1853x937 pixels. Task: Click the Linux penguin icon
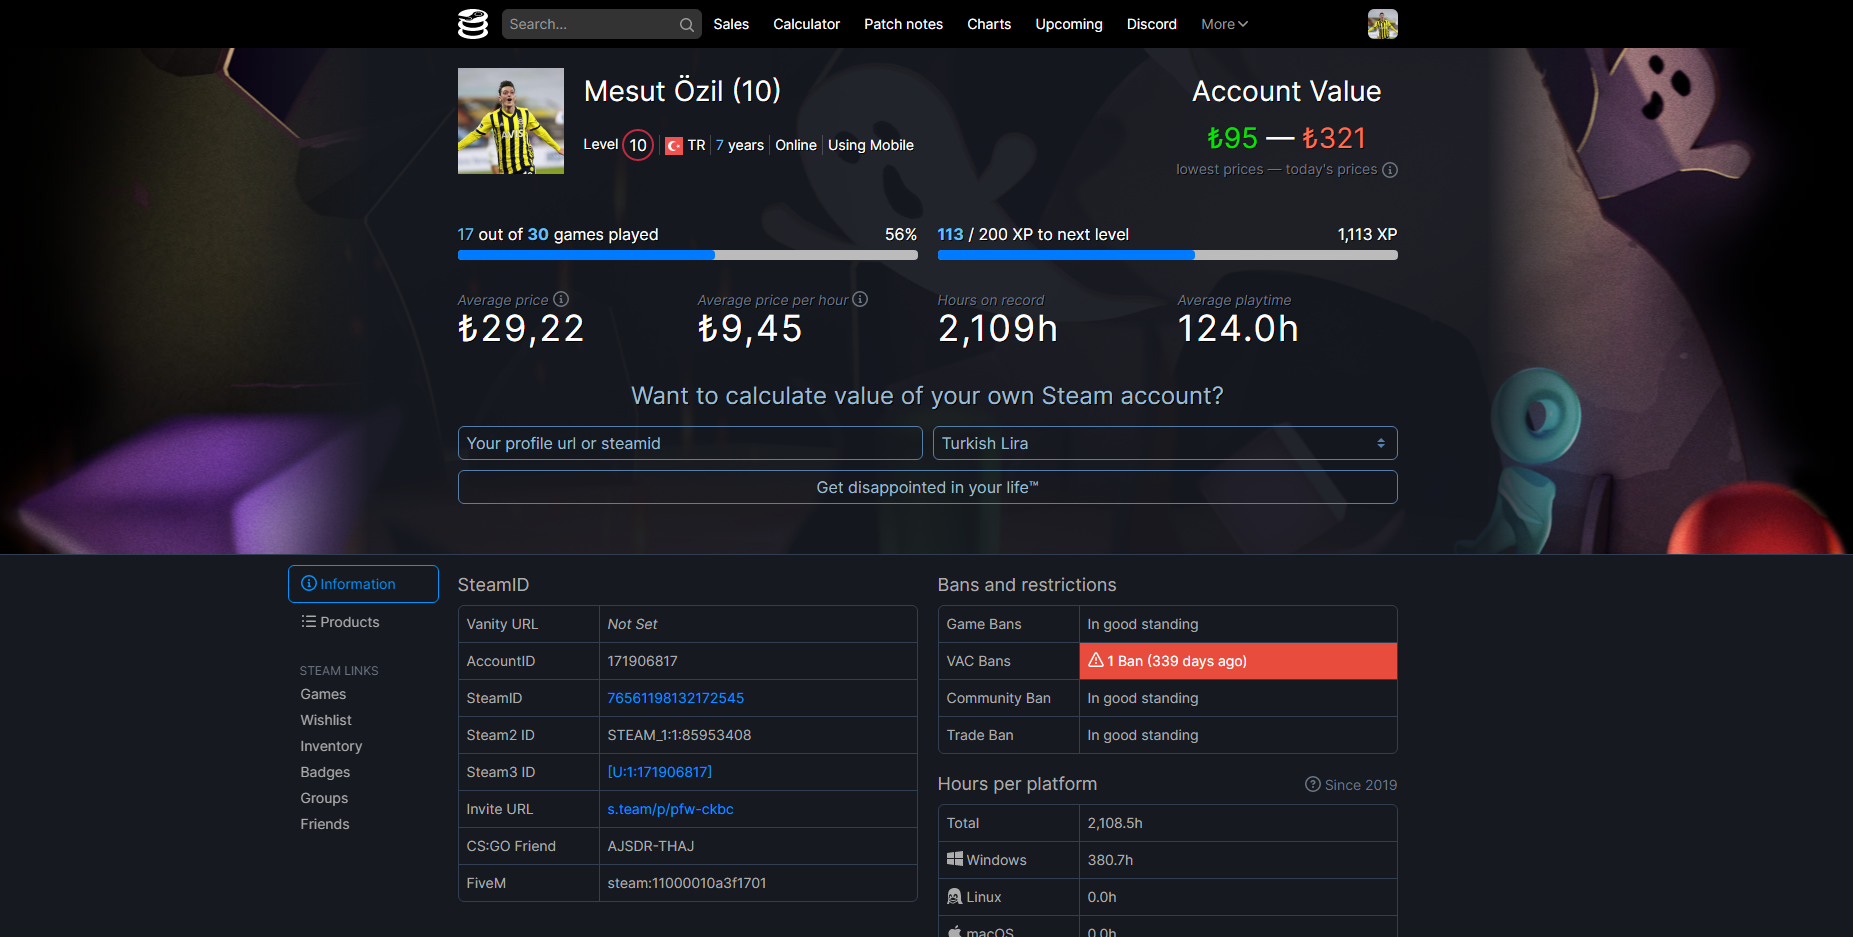955,896
